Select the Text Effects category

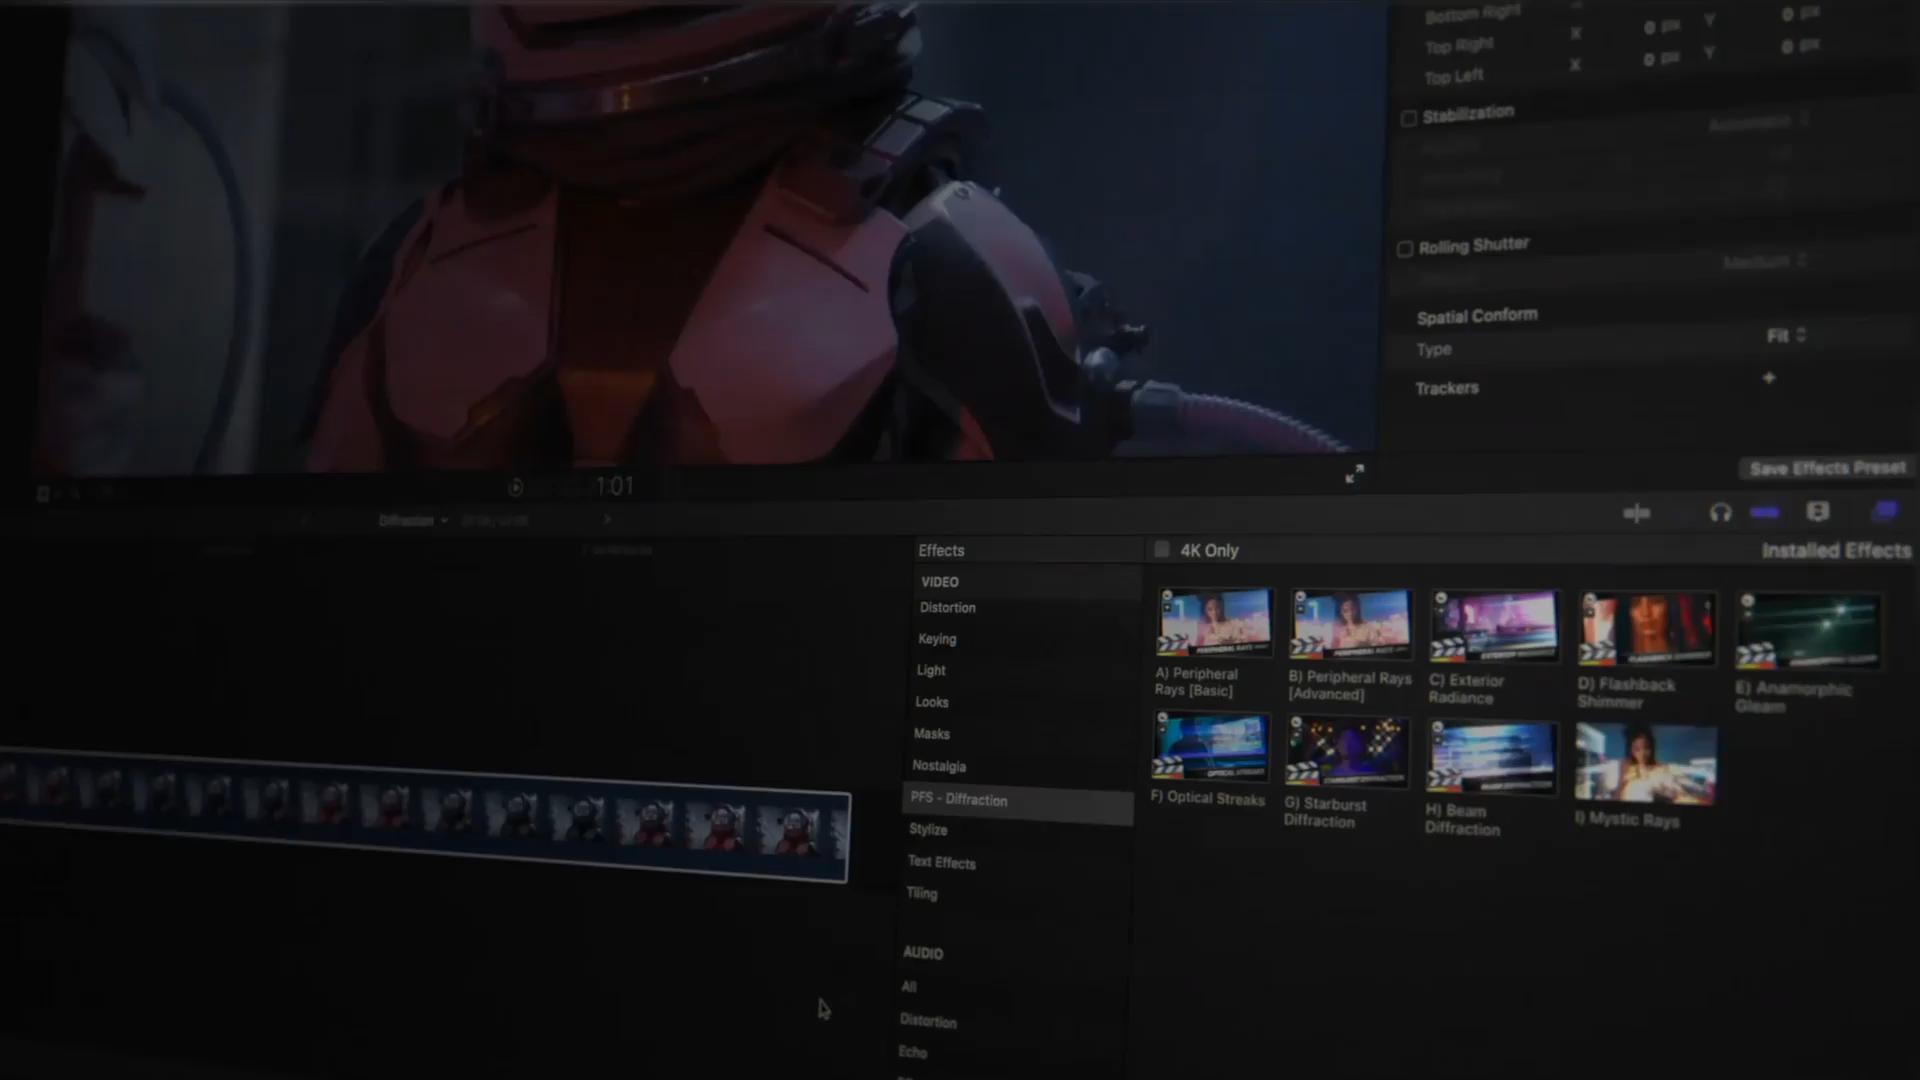point(941,862)
